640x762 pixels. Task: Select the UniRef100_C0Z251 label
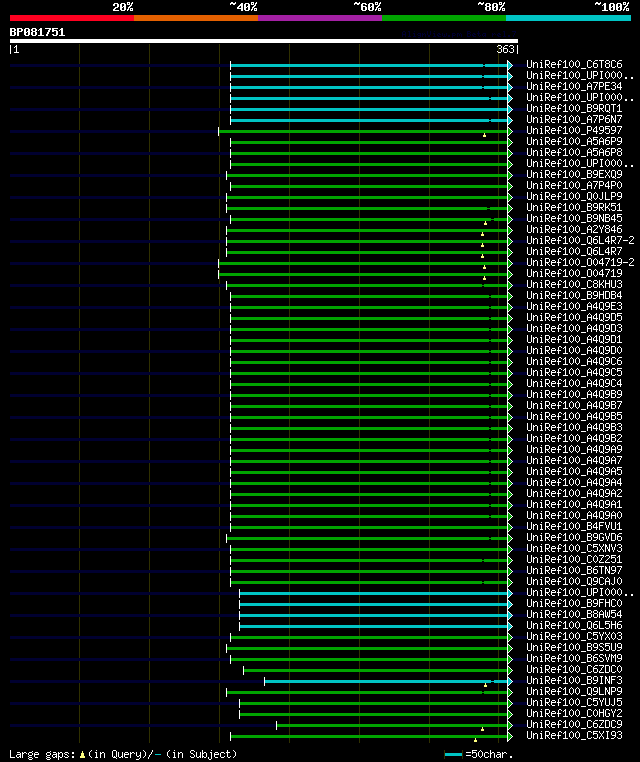click(574, 560)
